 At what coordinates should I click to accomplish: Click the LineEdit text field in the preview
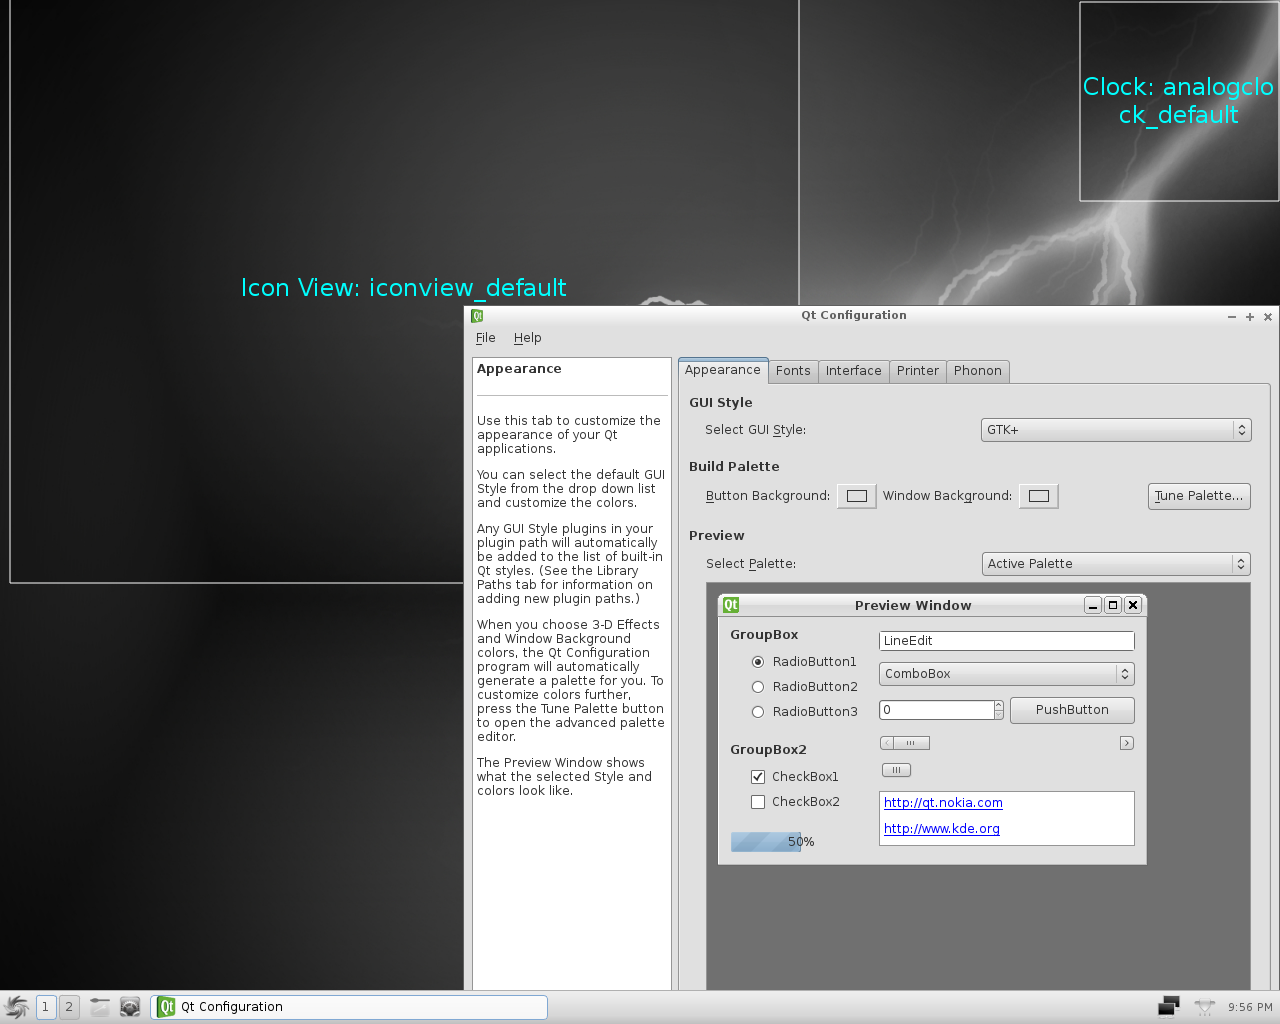[x=1007, y=641]
